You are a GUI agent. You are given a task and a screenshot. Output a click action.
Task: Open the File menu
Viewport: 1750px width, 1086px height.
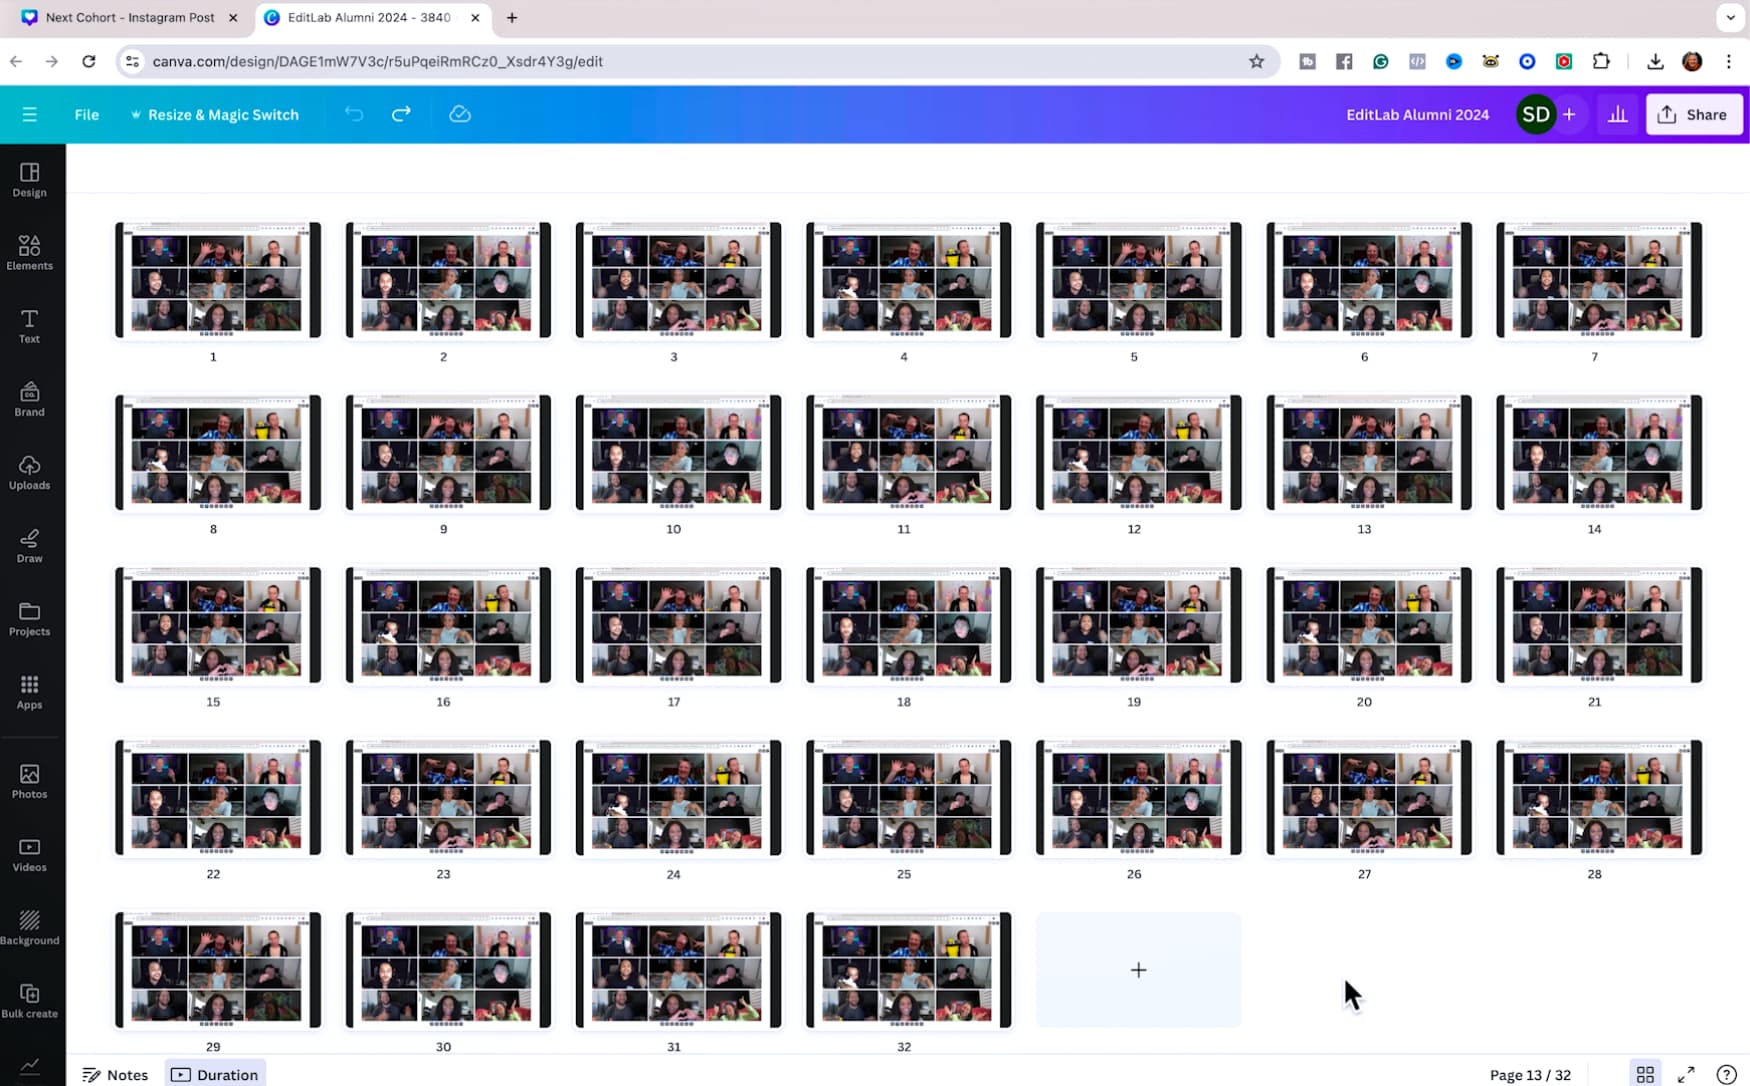[87, 114]
